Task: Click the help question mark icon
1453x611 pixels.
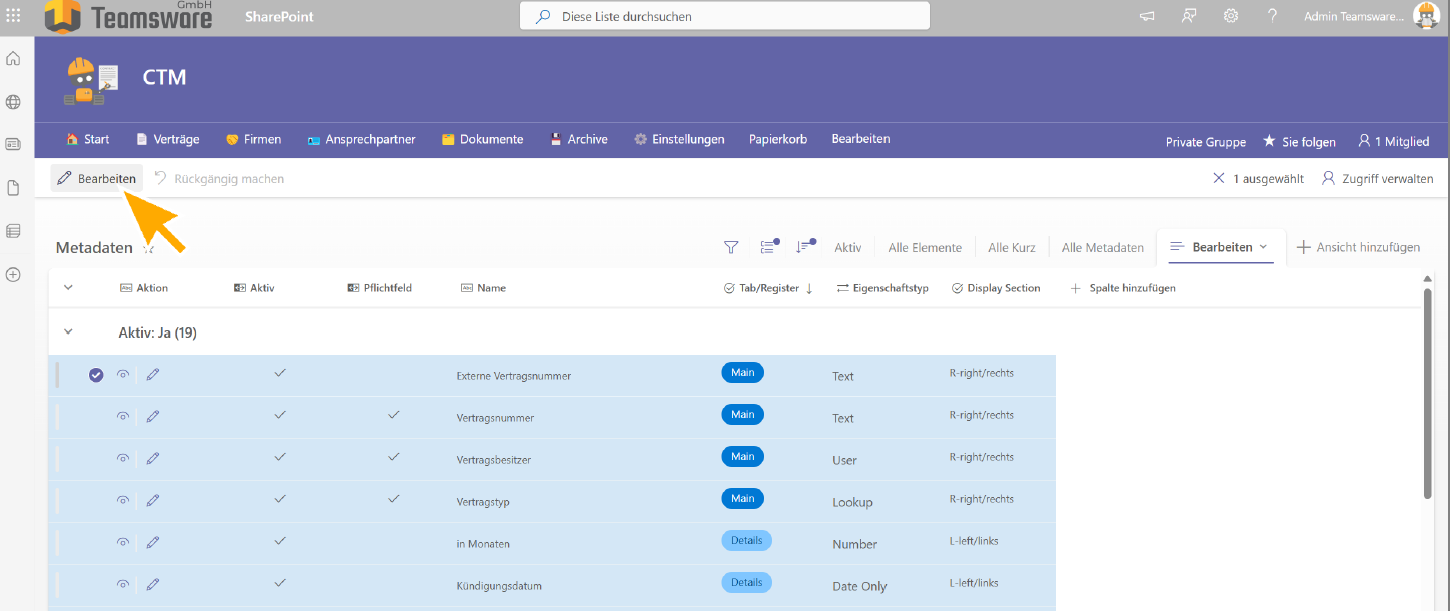Action: 1272,16
